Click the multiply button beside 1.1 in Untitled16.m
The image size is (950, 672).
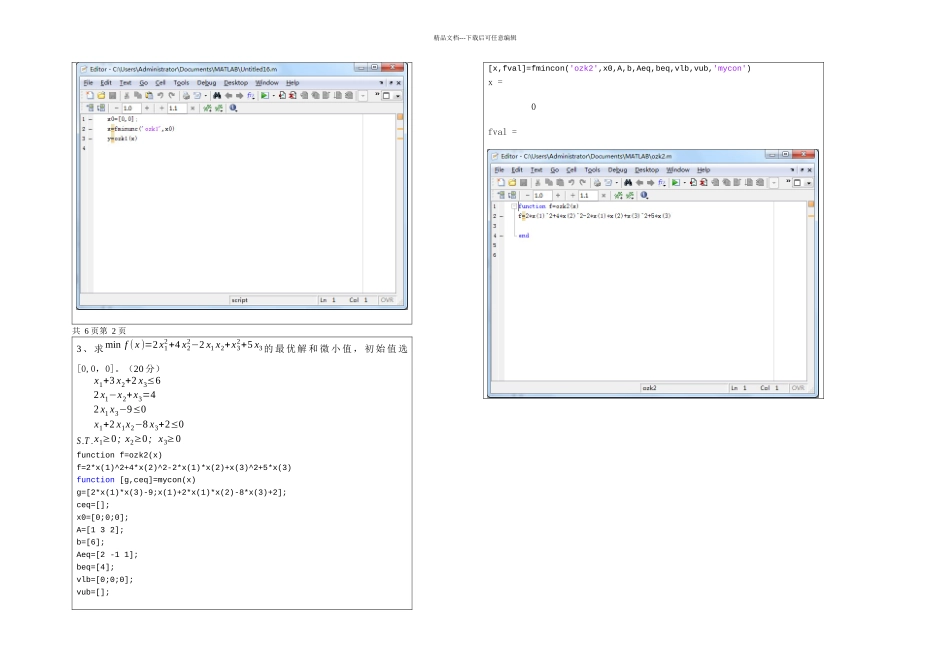[193, 108]
